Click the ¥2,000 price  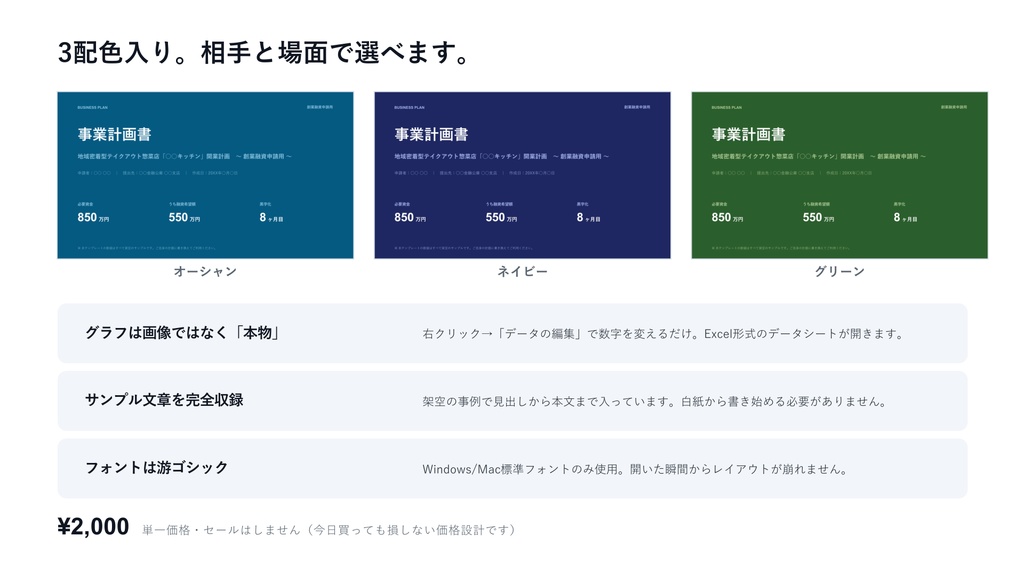click(x=93, y=526)
